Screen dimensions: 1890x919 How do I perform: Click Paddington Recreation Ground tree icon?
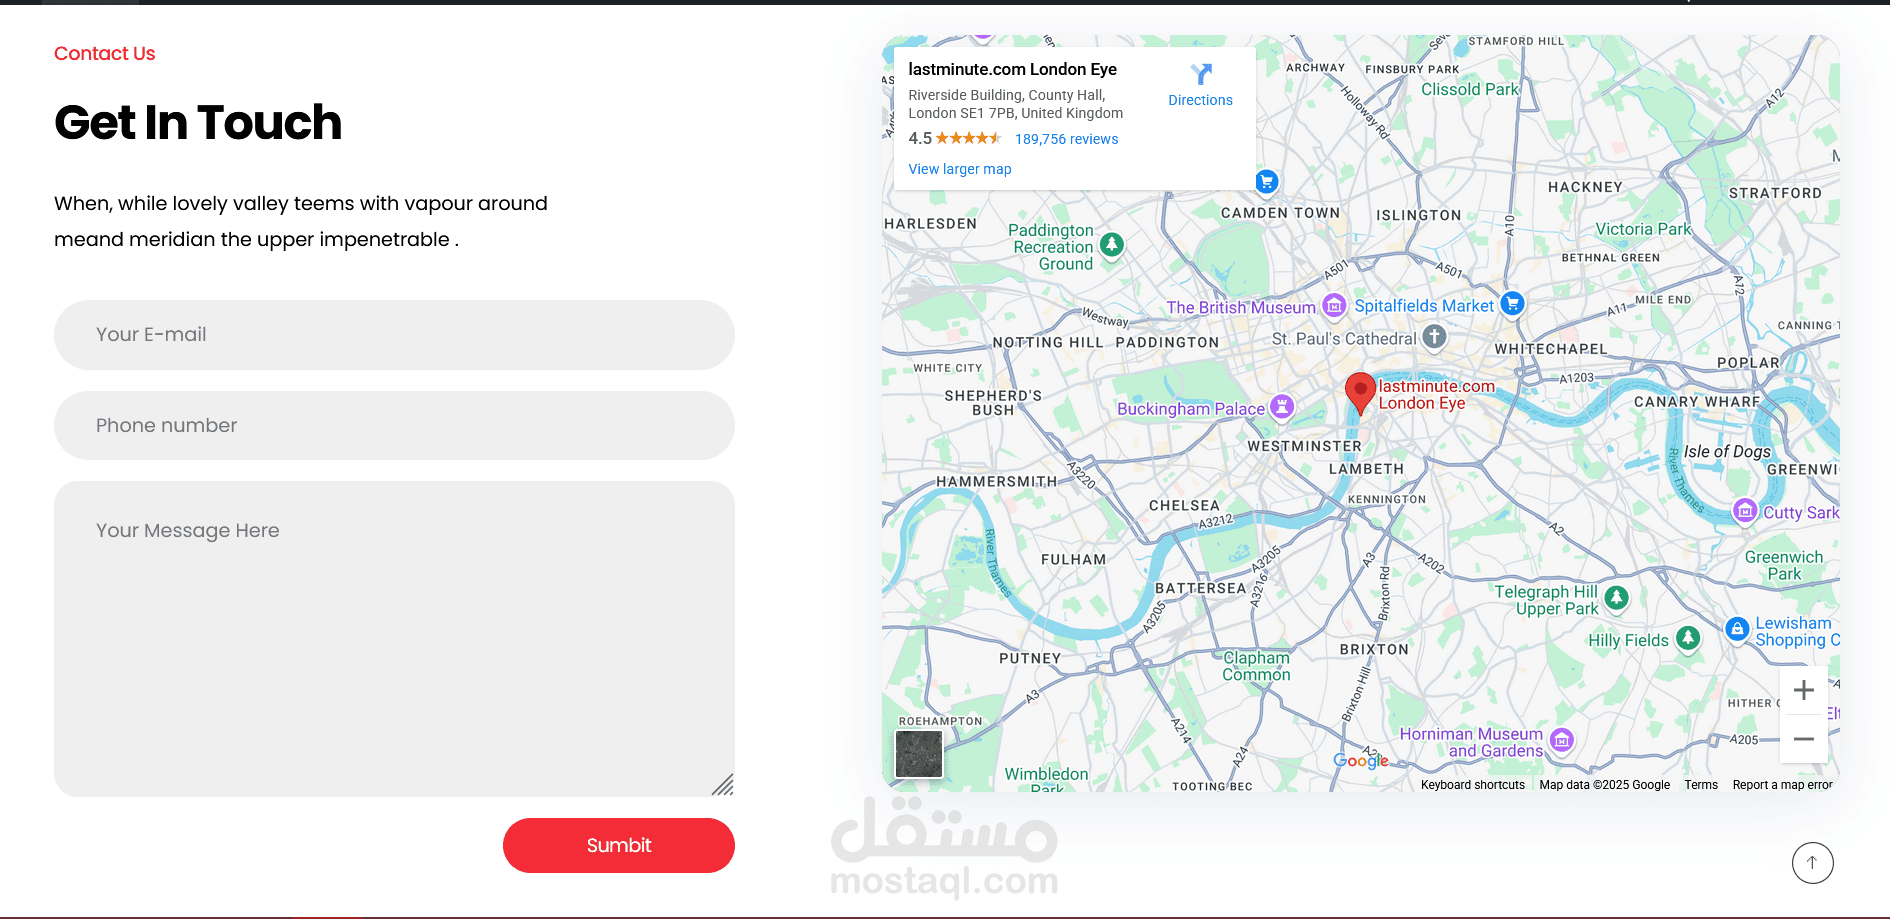point(1112,244)
